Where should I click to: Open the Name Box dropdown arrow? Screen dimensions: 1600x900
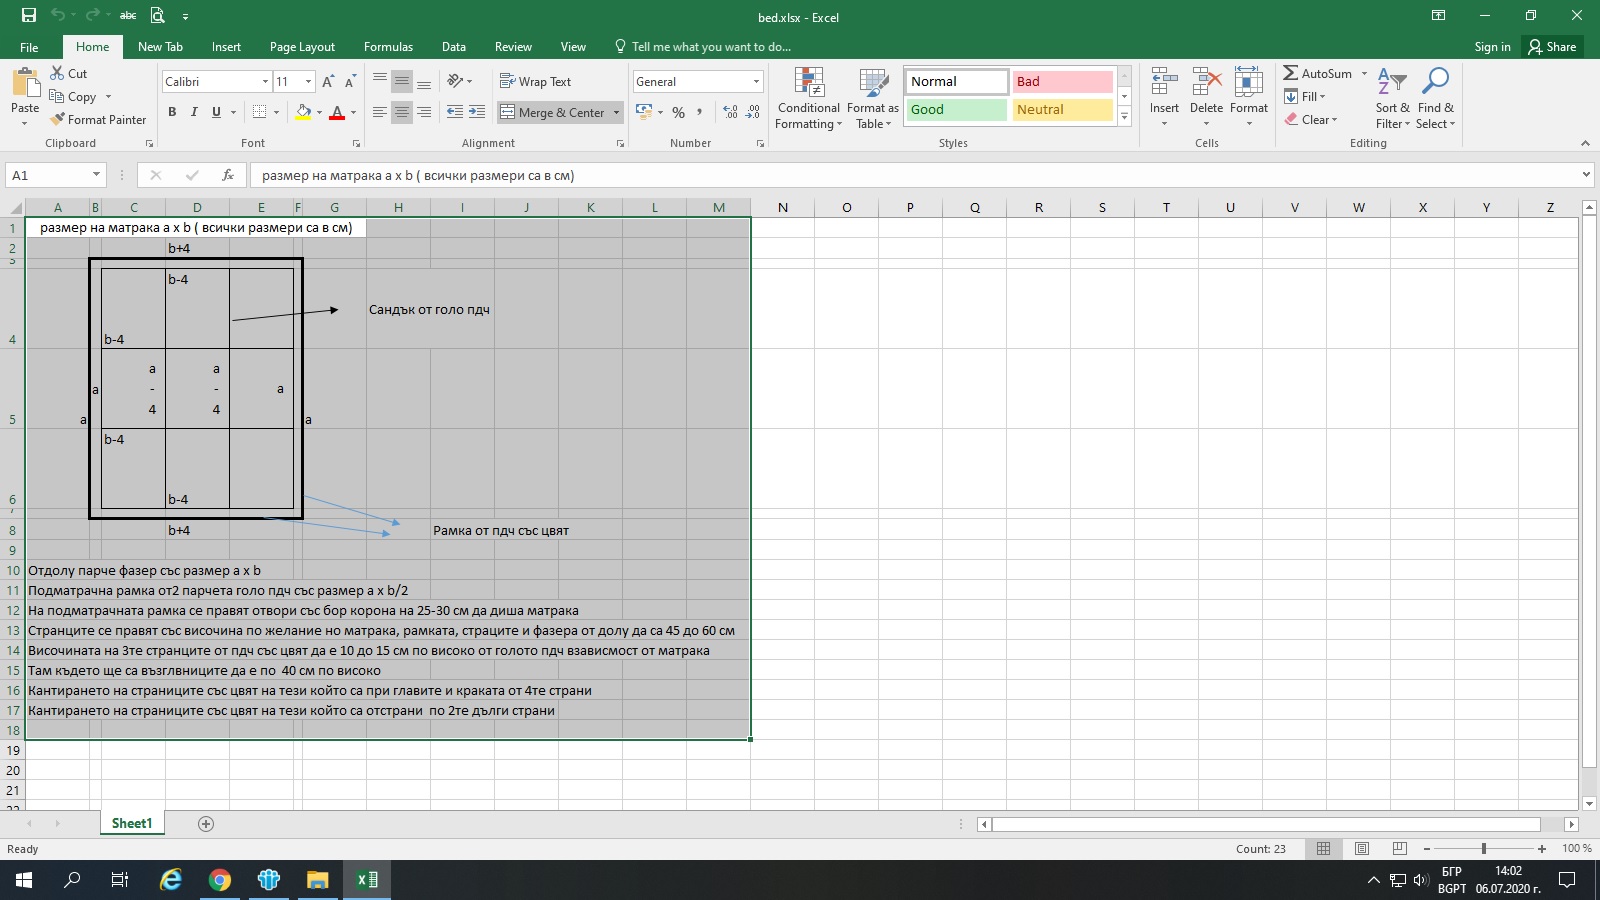96,175
